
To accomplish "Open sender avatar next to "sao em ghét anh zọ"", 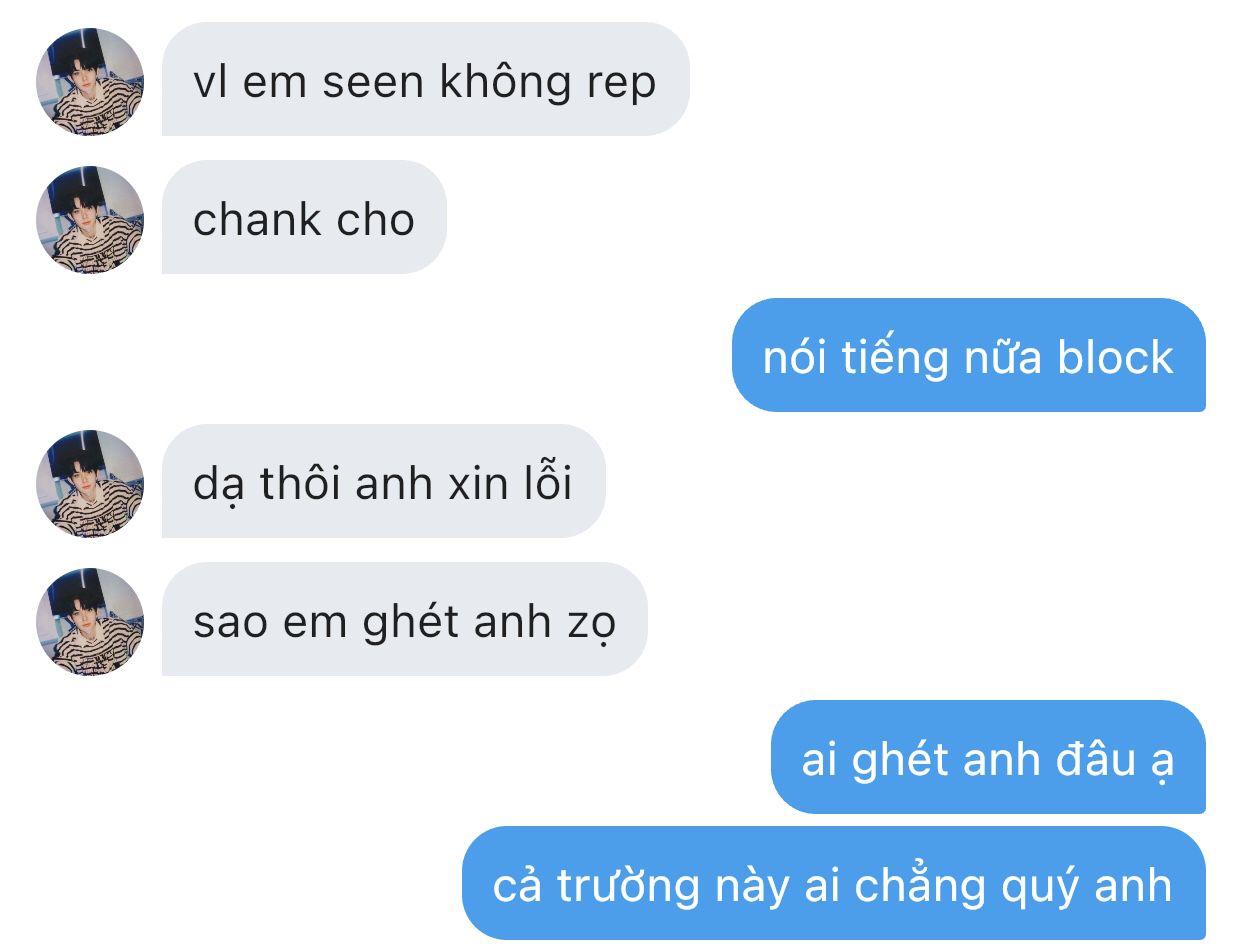I will [x=90, y=621].
